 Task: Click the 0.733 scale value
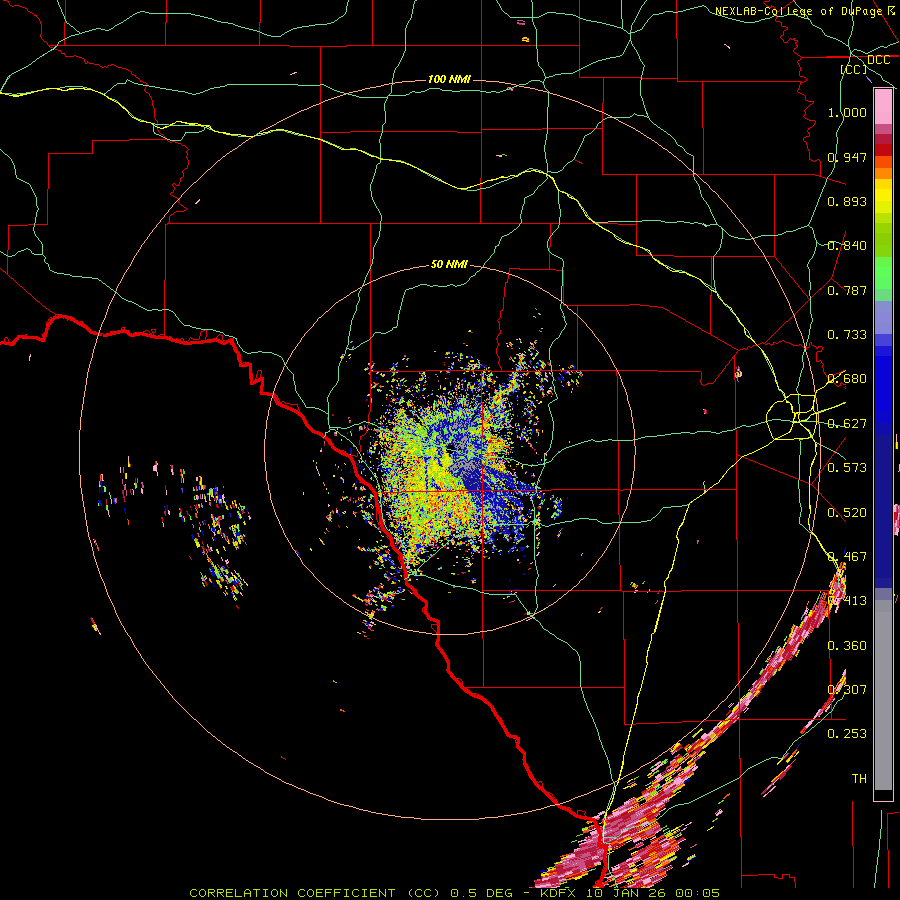coord(847,335)
